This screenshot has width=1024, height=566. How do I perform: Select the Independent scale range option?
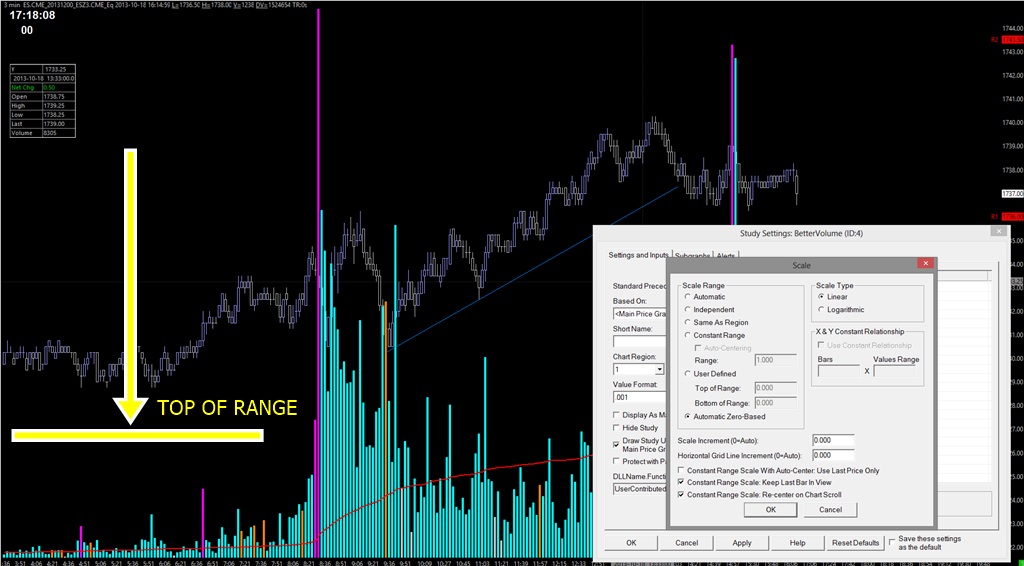(687, 309)
